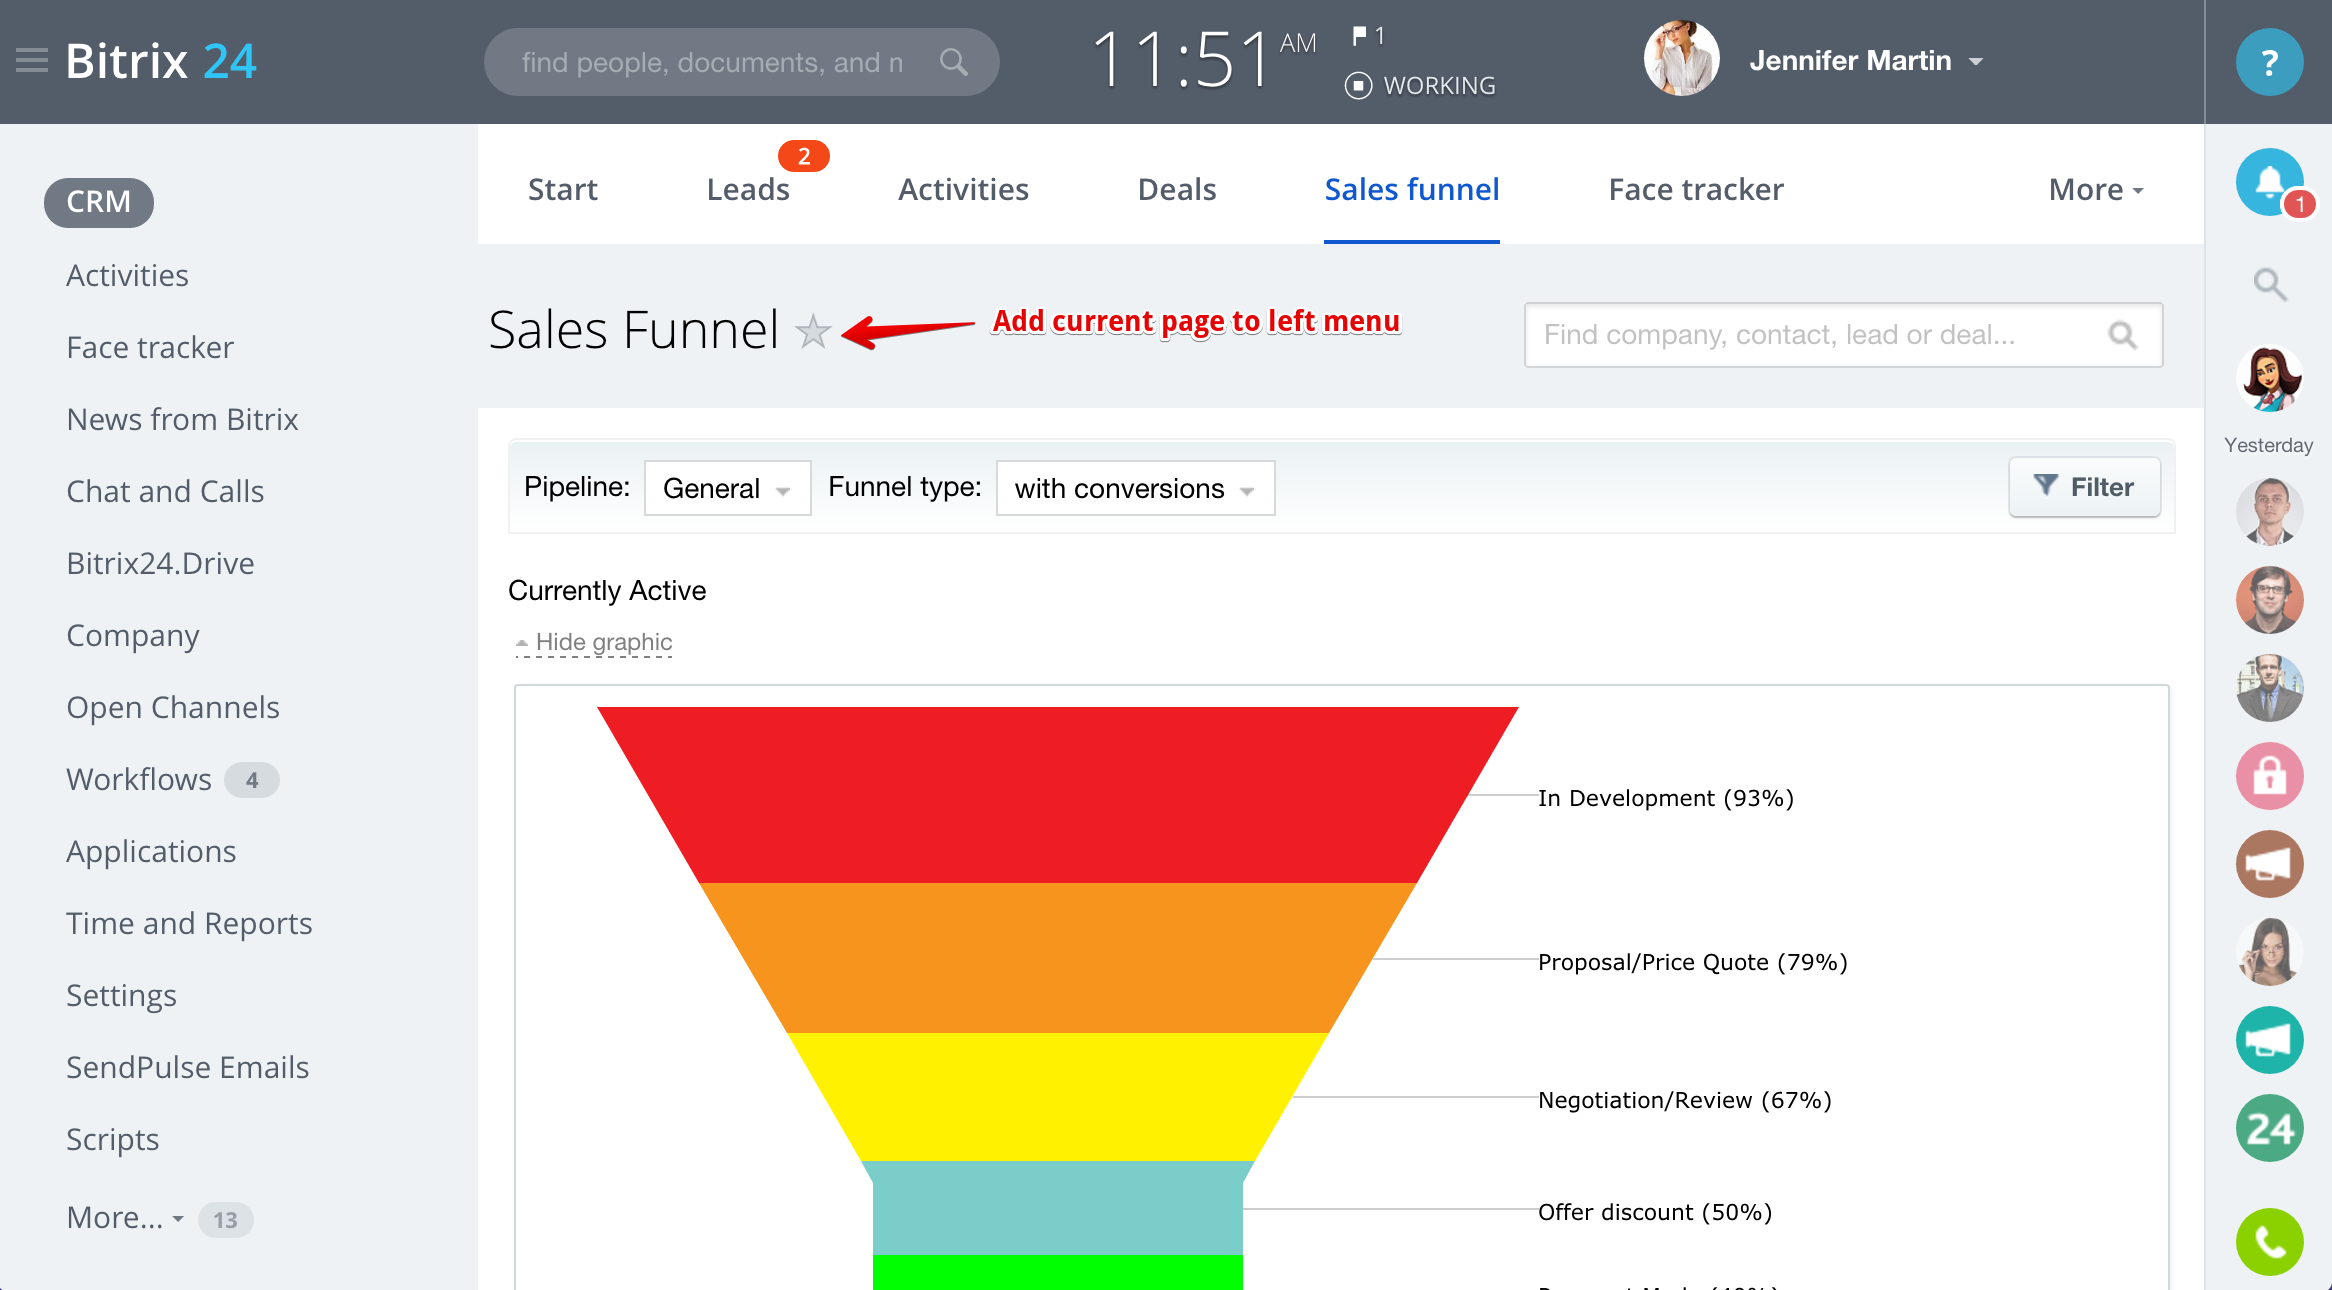This screenshot has height=1290, width=2332.
Task: Click the 11:51 AM clock
Action: pos(1203,60)
